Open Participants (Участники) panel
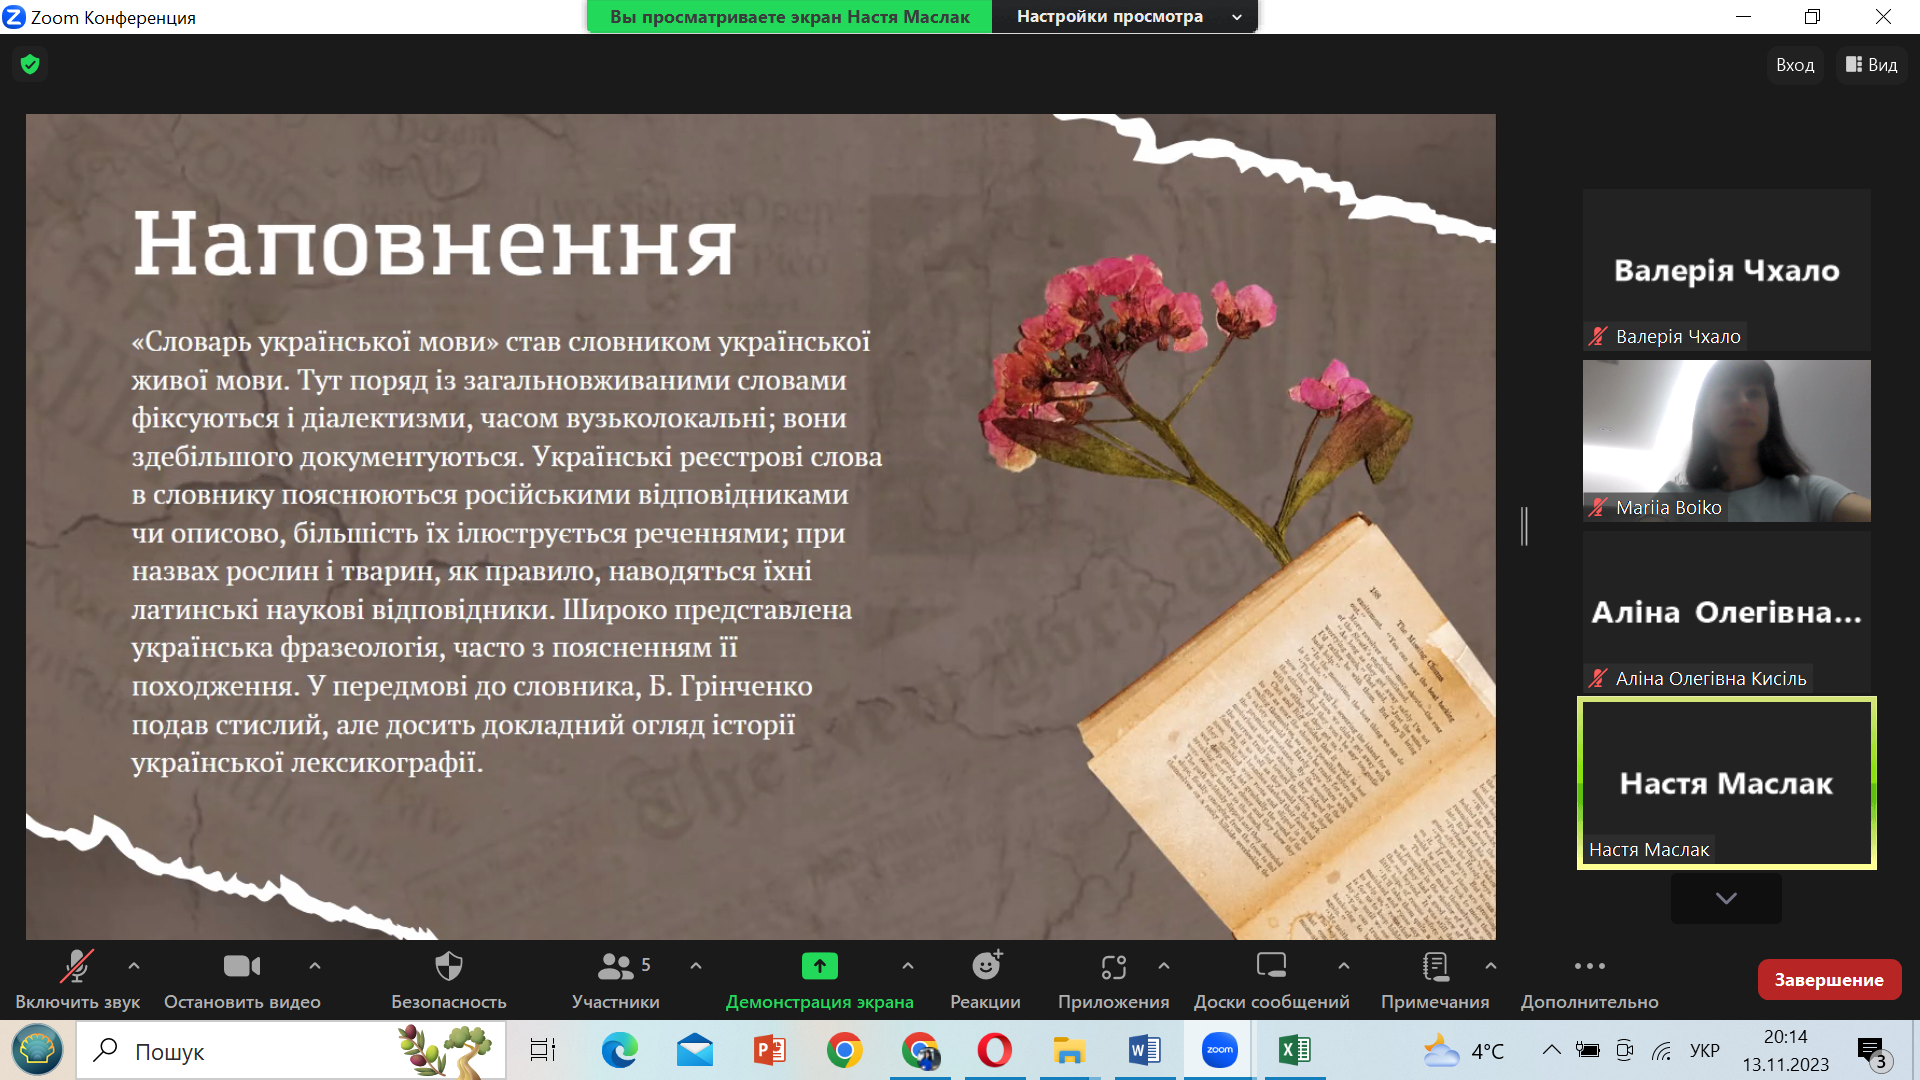1920x1080 pixels. click(615, 967)
